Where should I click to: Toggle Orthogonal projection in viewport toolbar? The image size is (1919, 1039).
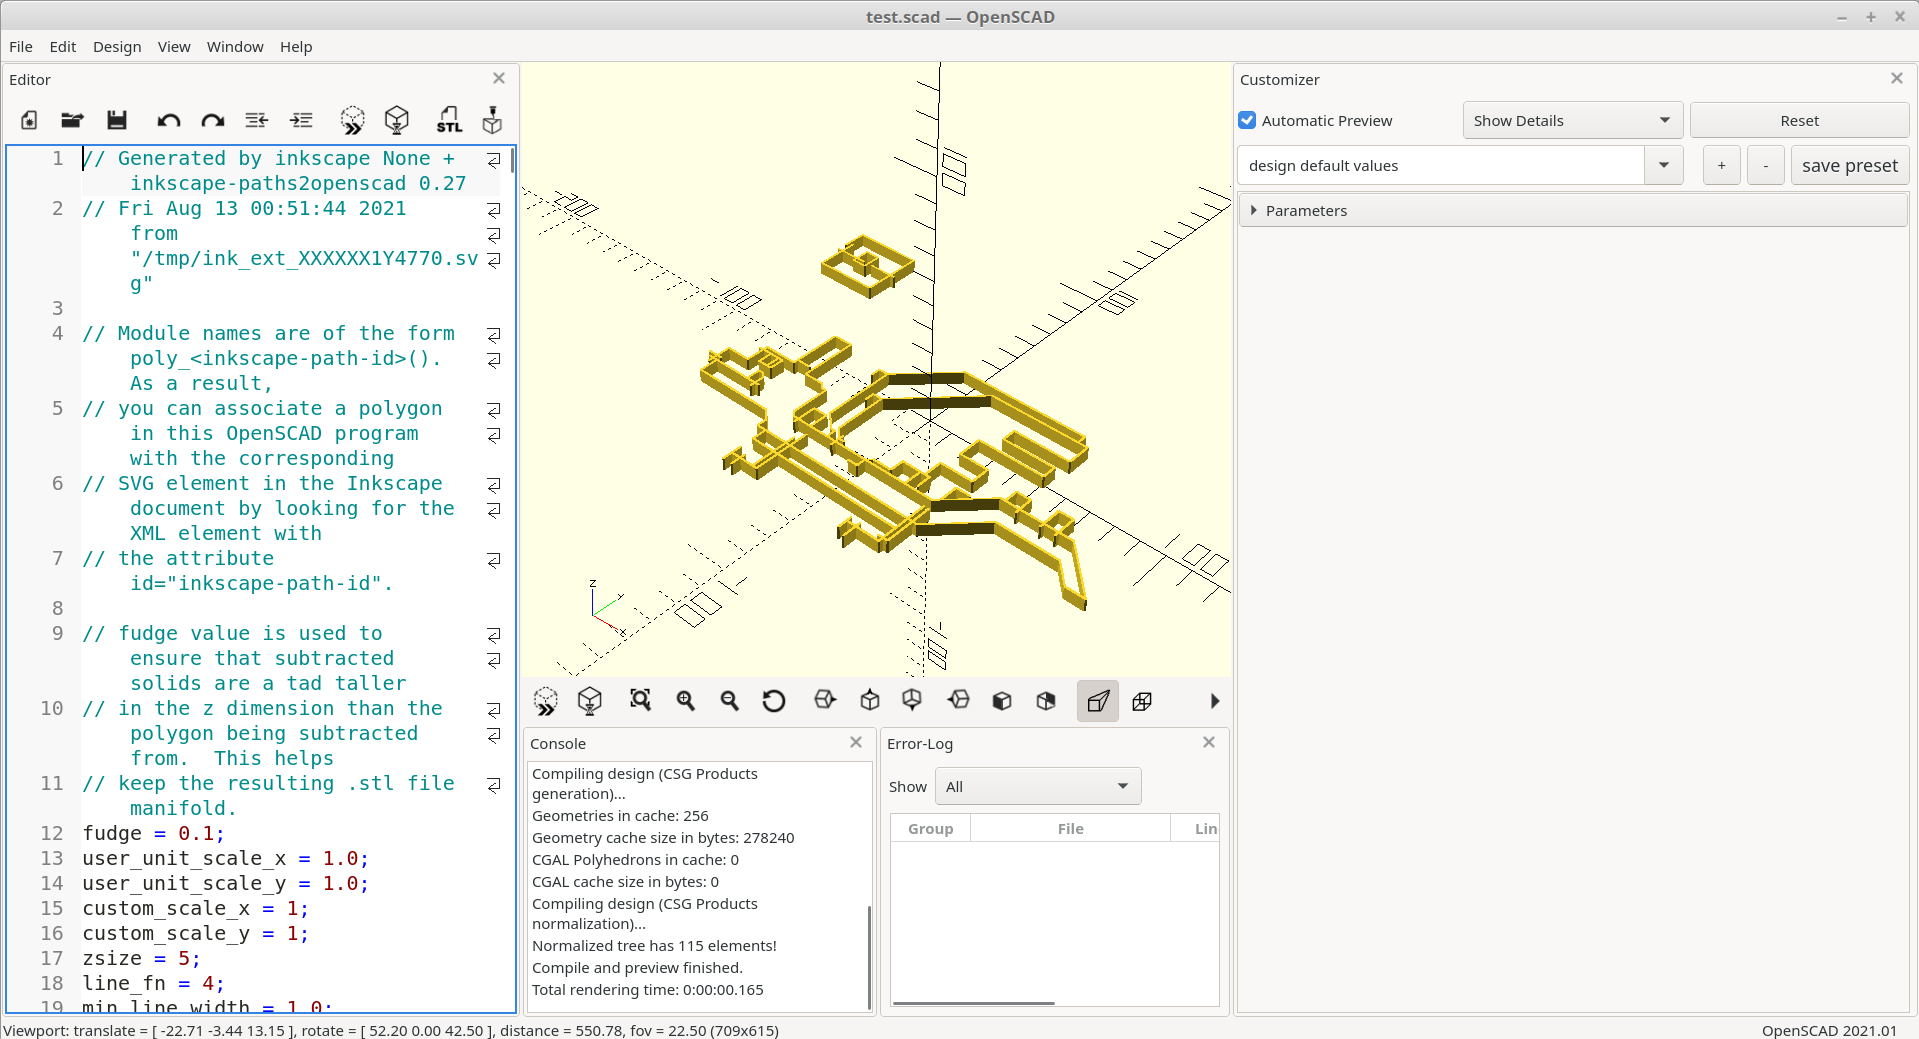[x=1142, y=701]
